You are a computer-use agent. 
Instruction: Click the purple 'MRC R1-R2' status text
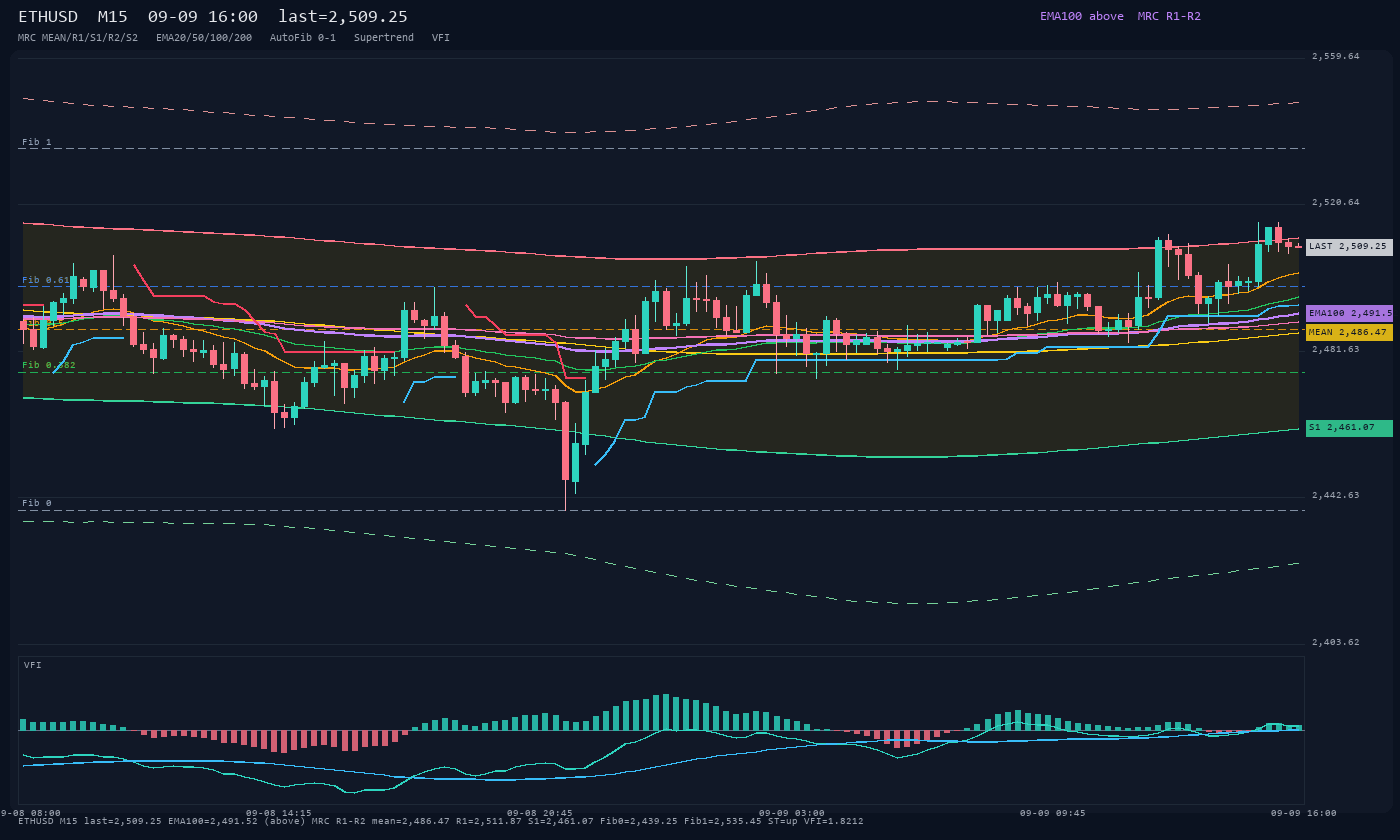1169,16
